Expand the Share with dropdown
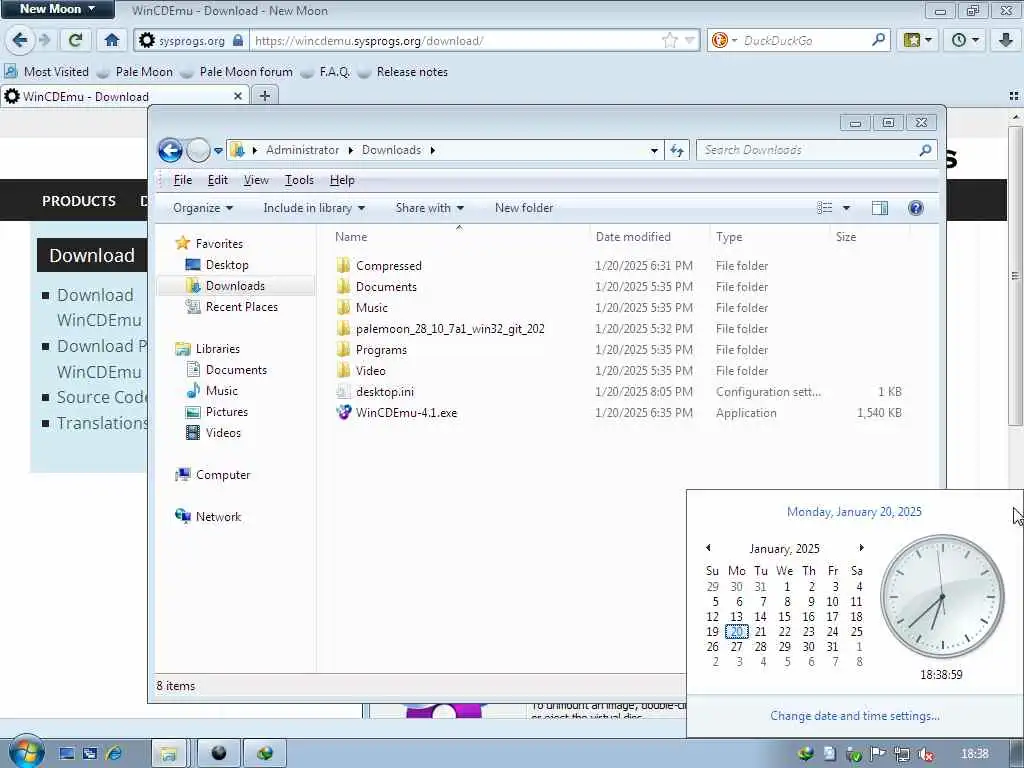This screenshot has height=768, width=1024. tap(430, 208)
